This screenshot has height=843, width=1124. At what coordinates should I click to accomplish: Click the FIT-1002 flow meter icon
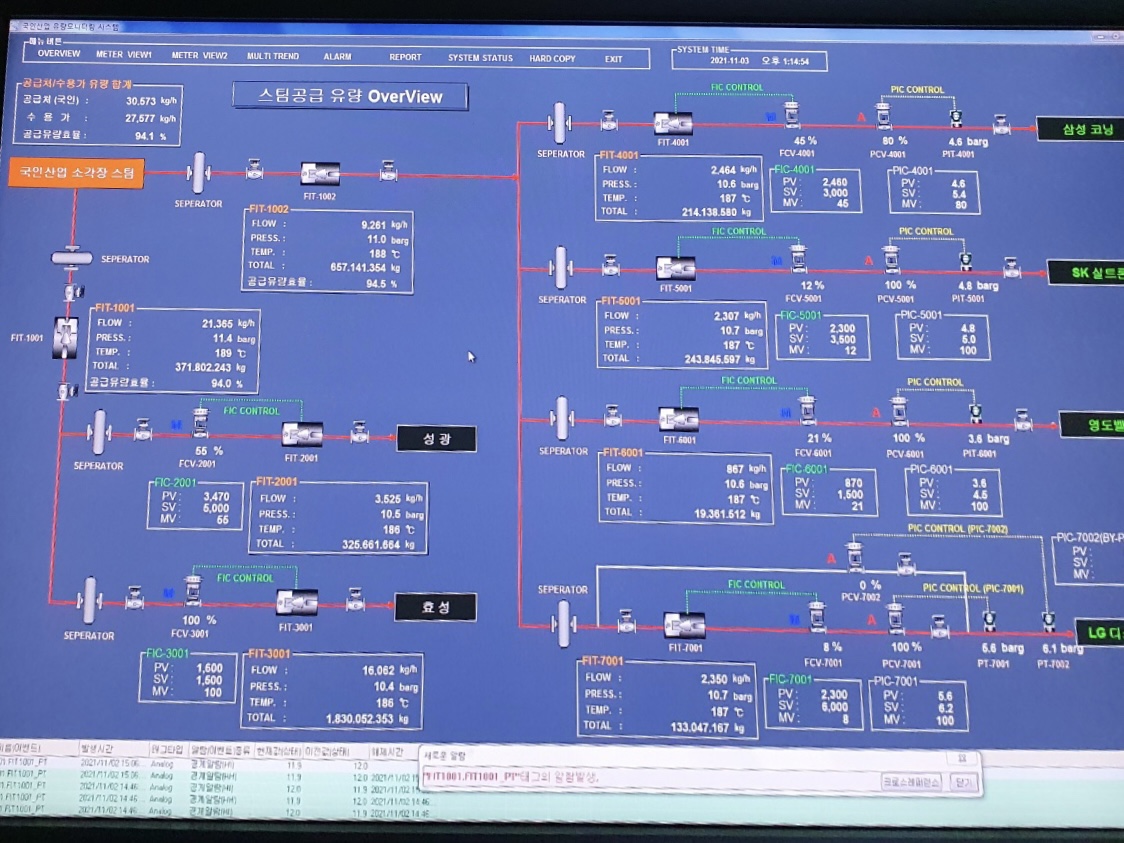320,174
